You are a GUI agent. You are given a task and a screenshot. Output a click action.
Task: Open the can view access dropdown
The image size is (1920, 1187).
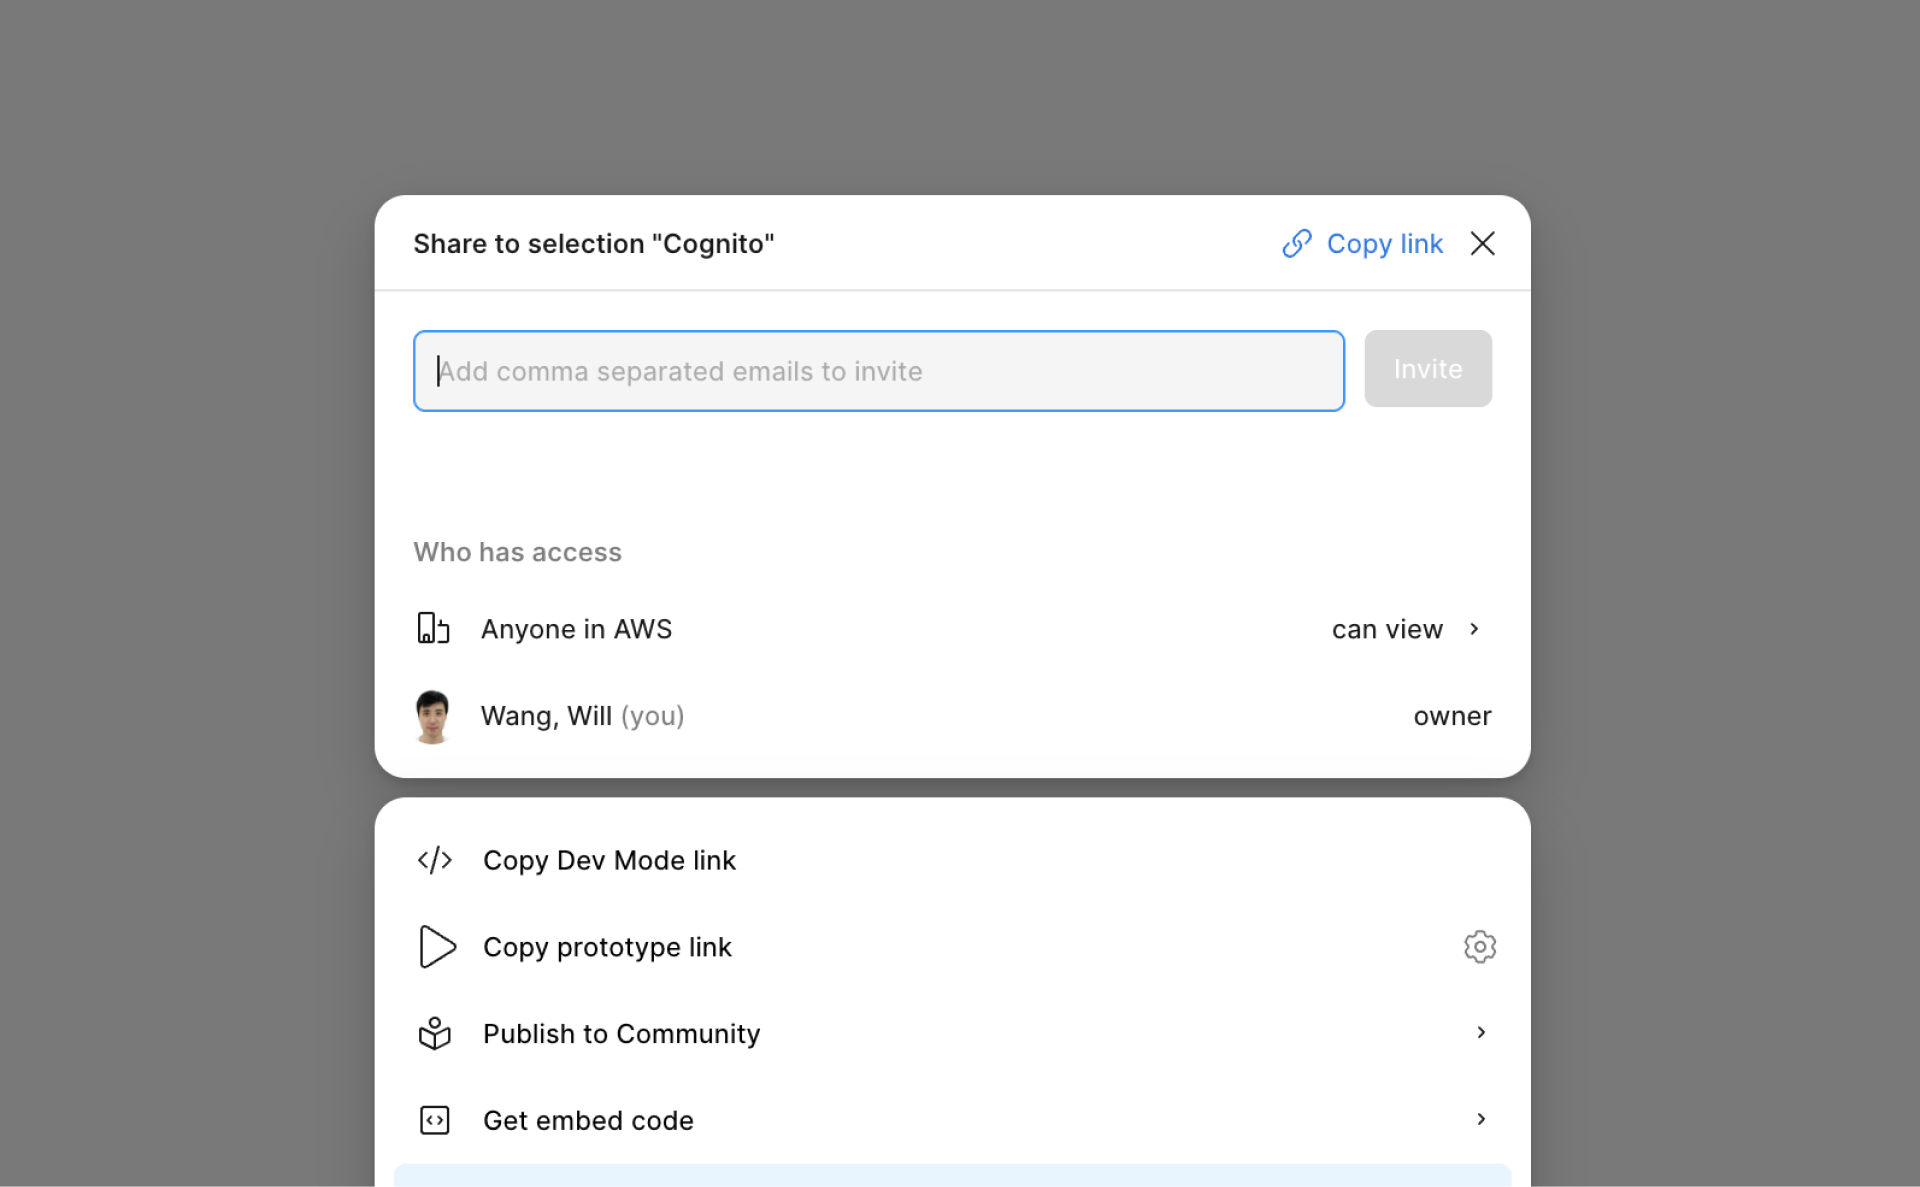pyautogui.click(x=1387, y=629)
